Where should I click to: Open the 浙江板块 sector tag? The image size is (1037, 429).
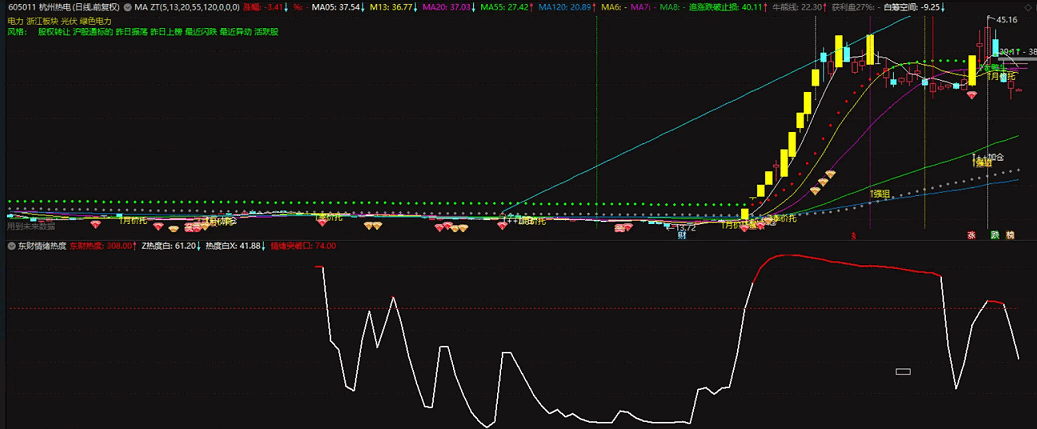(x=42, y=20)
